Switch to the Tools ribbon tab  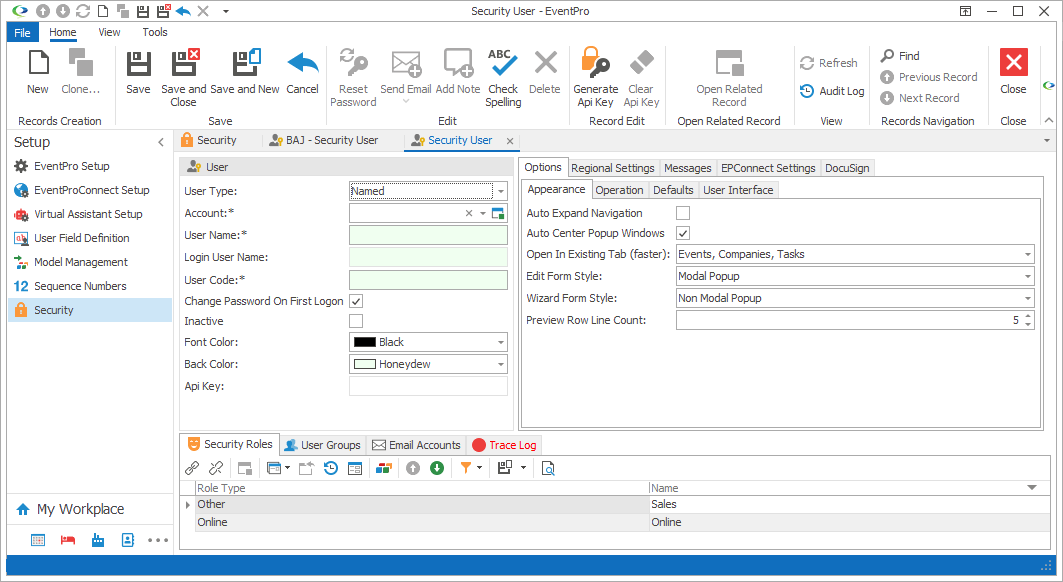155,32
